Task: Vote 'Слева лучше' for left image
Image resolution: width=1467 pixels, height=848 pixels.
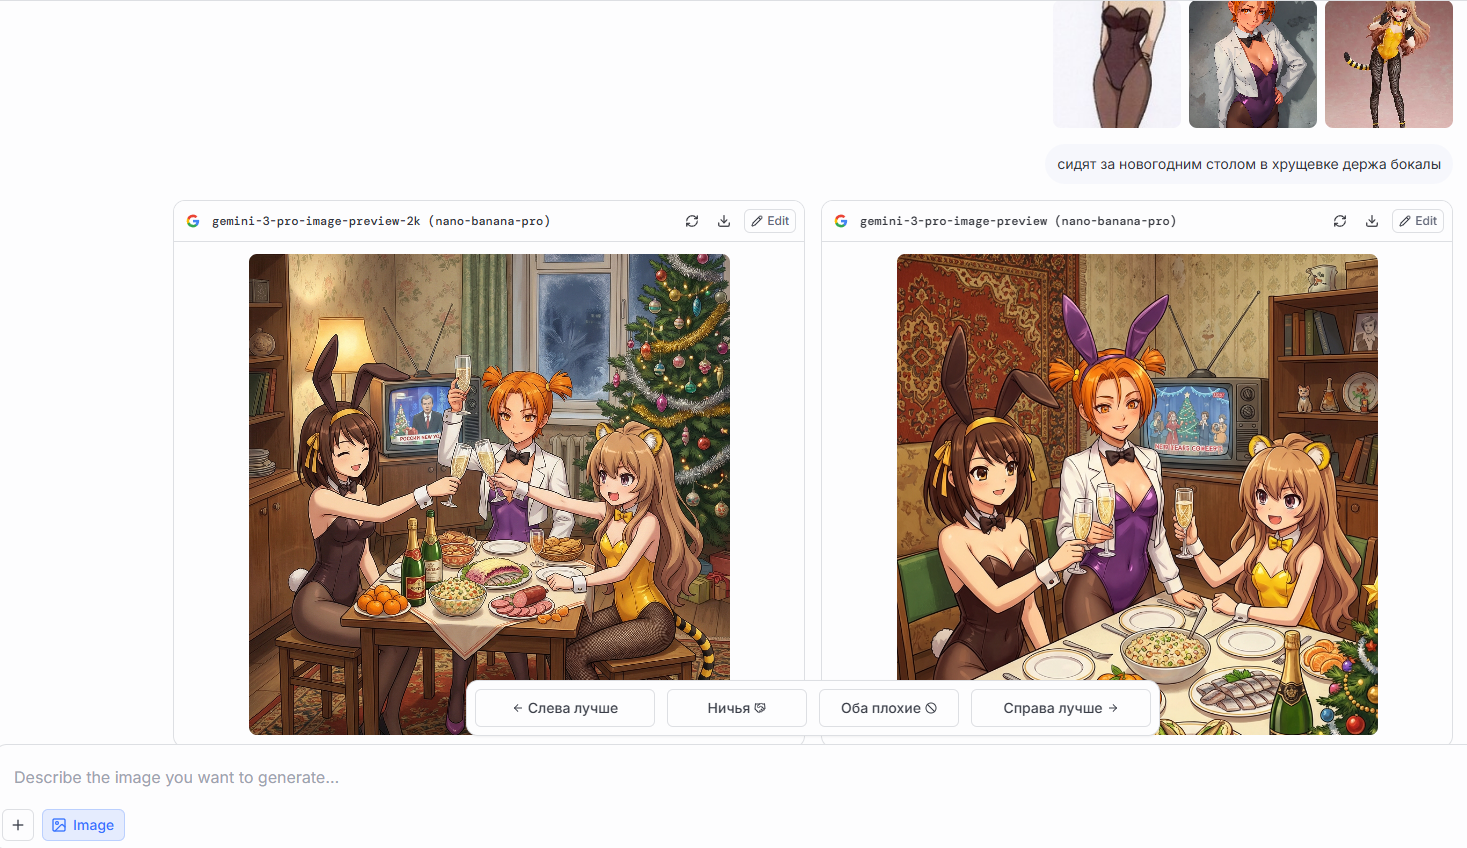Action: click(x=565, y=708)
